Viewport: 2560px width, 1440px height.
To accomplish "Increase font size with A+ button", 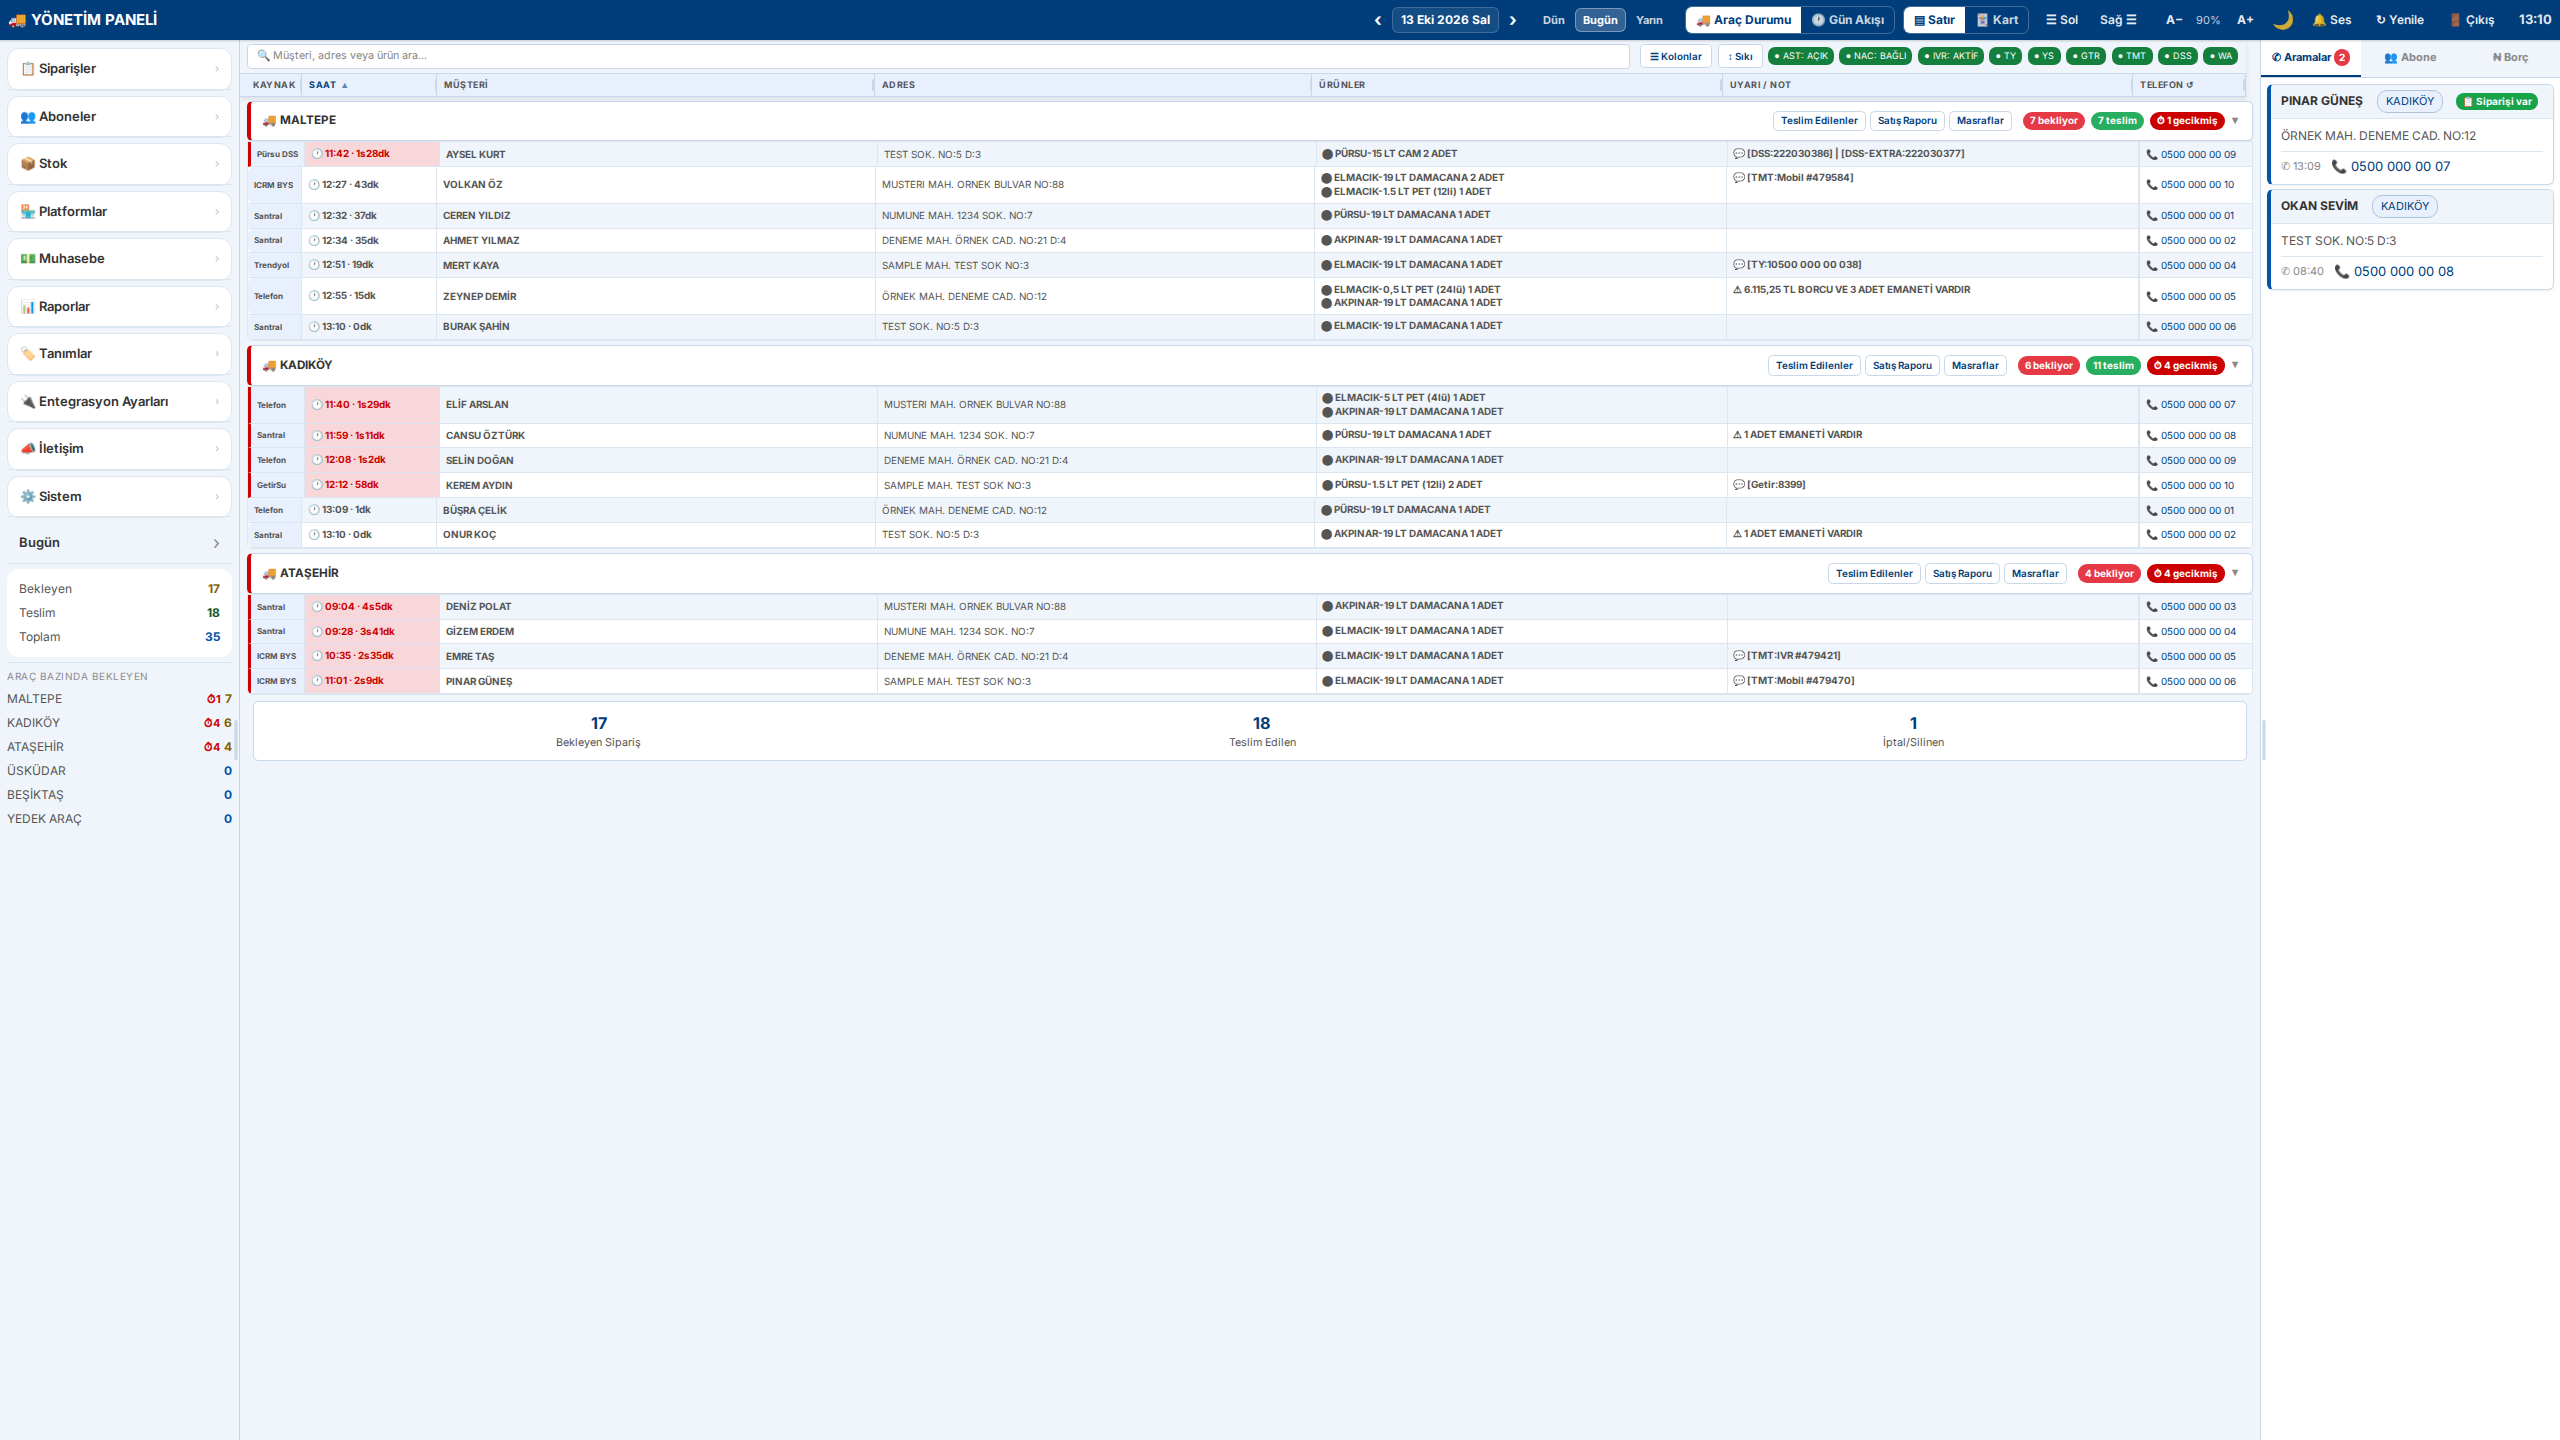I will point(2245,20).
